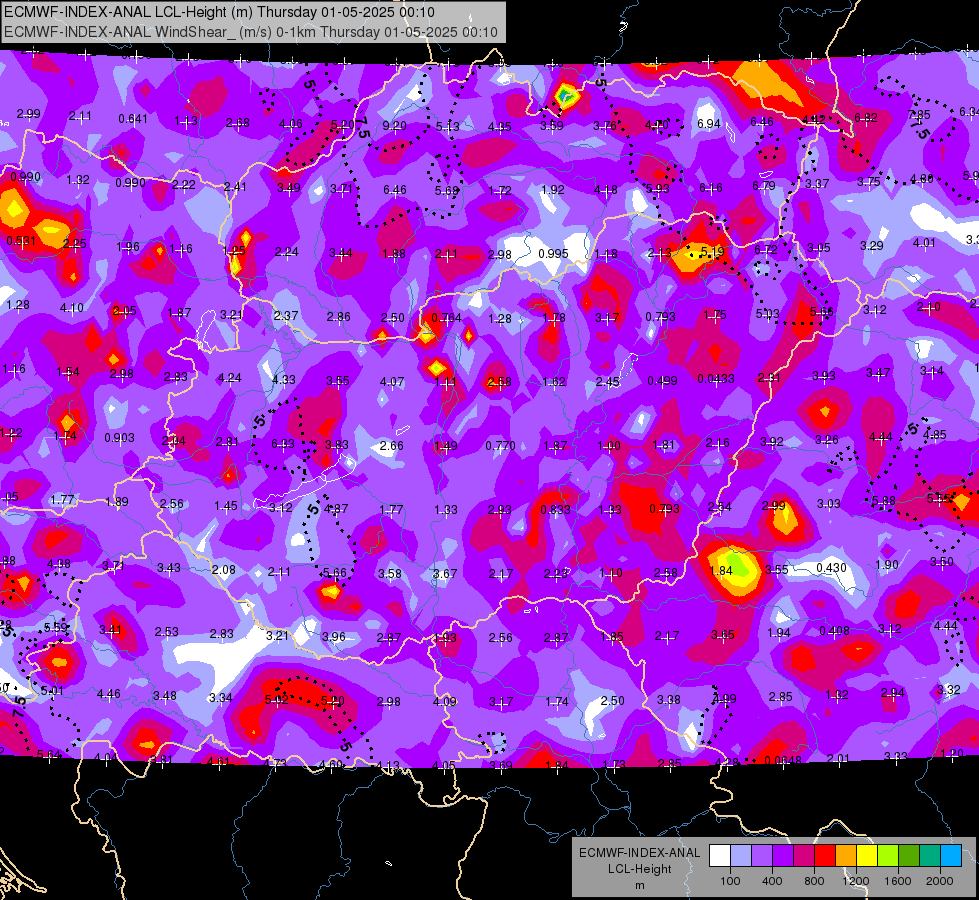
Task: Click the wind shear value 0.770
Action: click(x=501, y=445)
